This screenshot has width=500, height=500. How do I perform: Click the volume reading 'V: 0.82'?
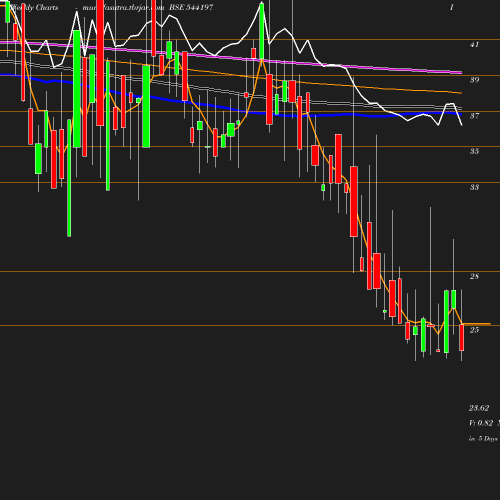click(481, 423)
